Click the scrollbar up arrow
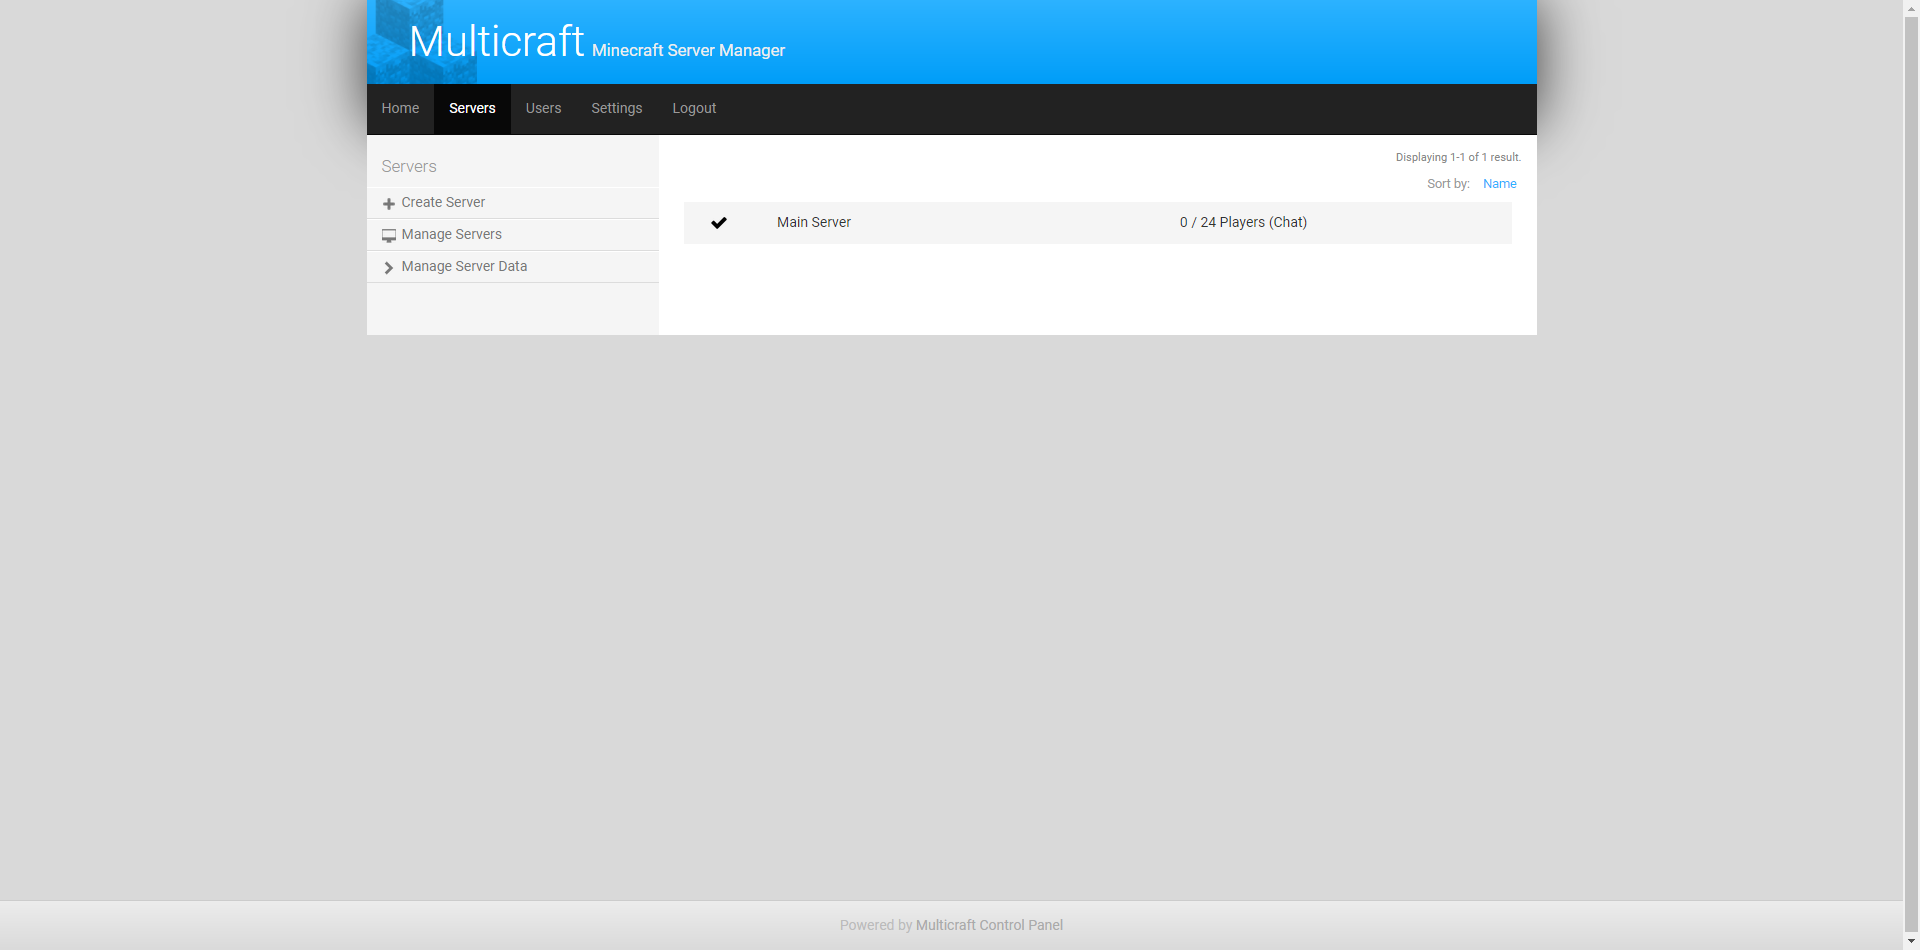 (x=1911, y=8)
